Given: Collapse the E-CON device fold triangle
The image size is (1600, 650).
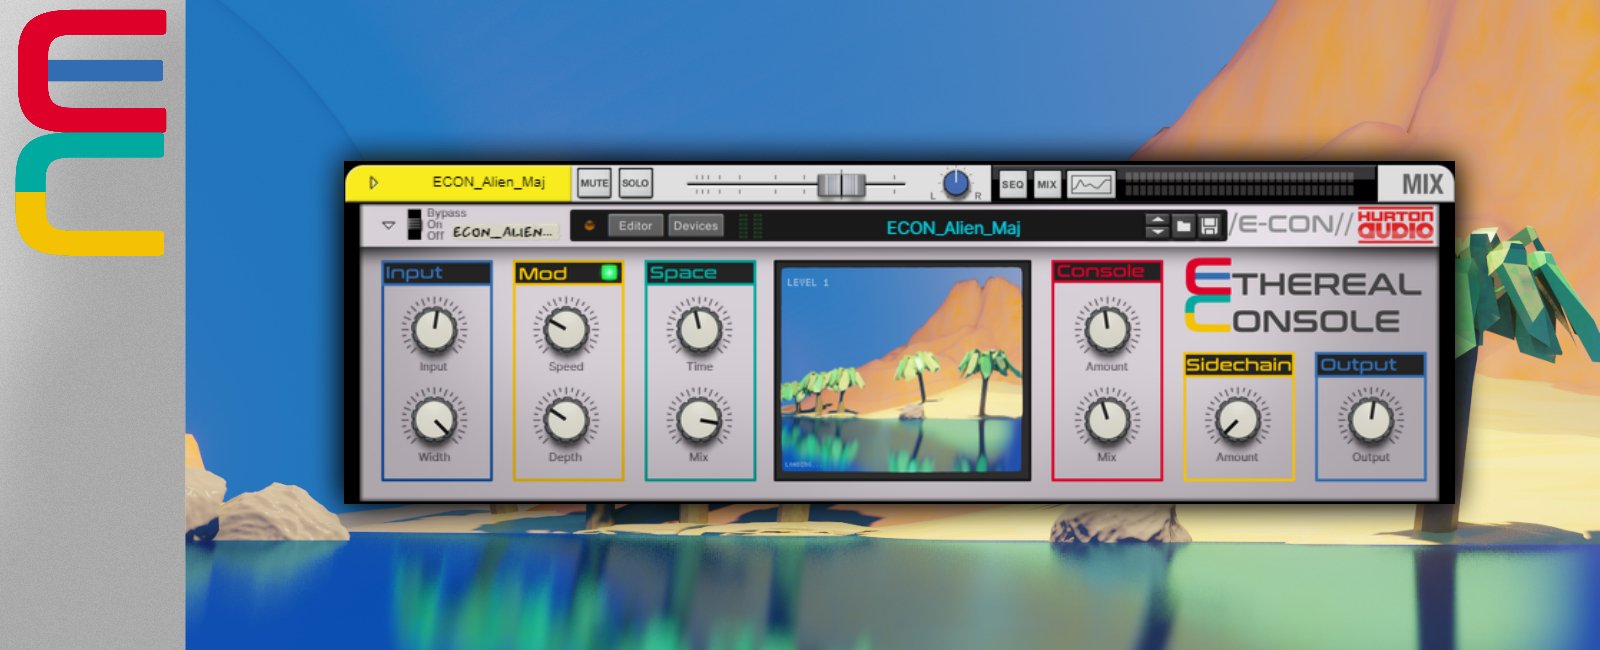Looking at the screenshot, I should pos(388,226).
